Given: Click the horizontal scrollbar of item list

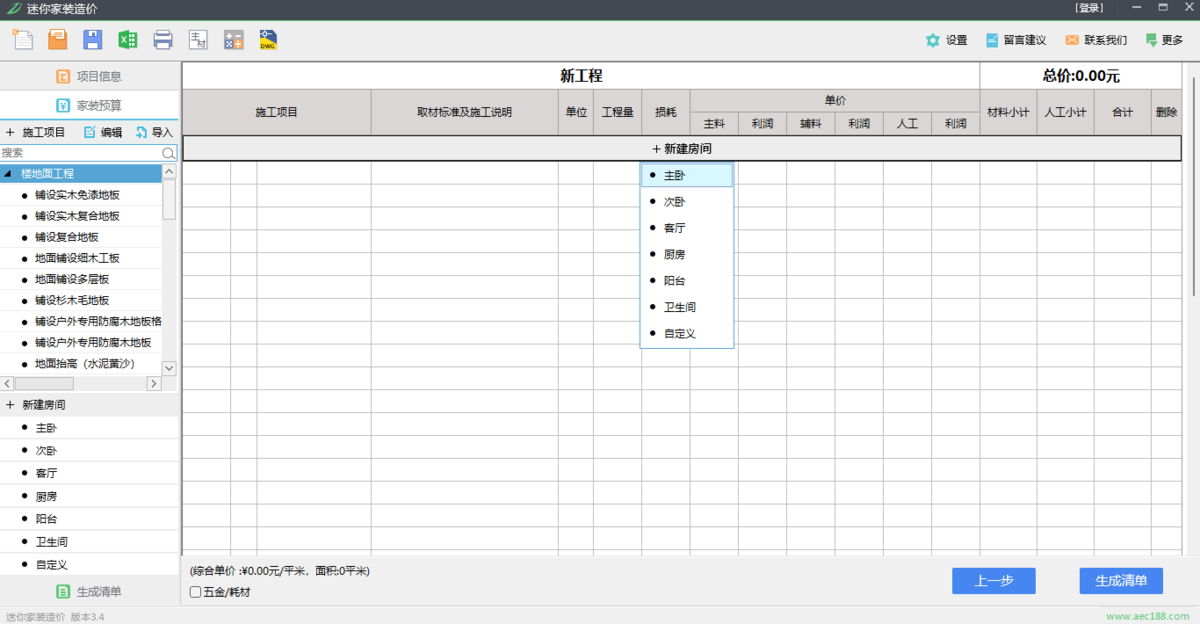Looking at the screenshot, I should 81,384.
